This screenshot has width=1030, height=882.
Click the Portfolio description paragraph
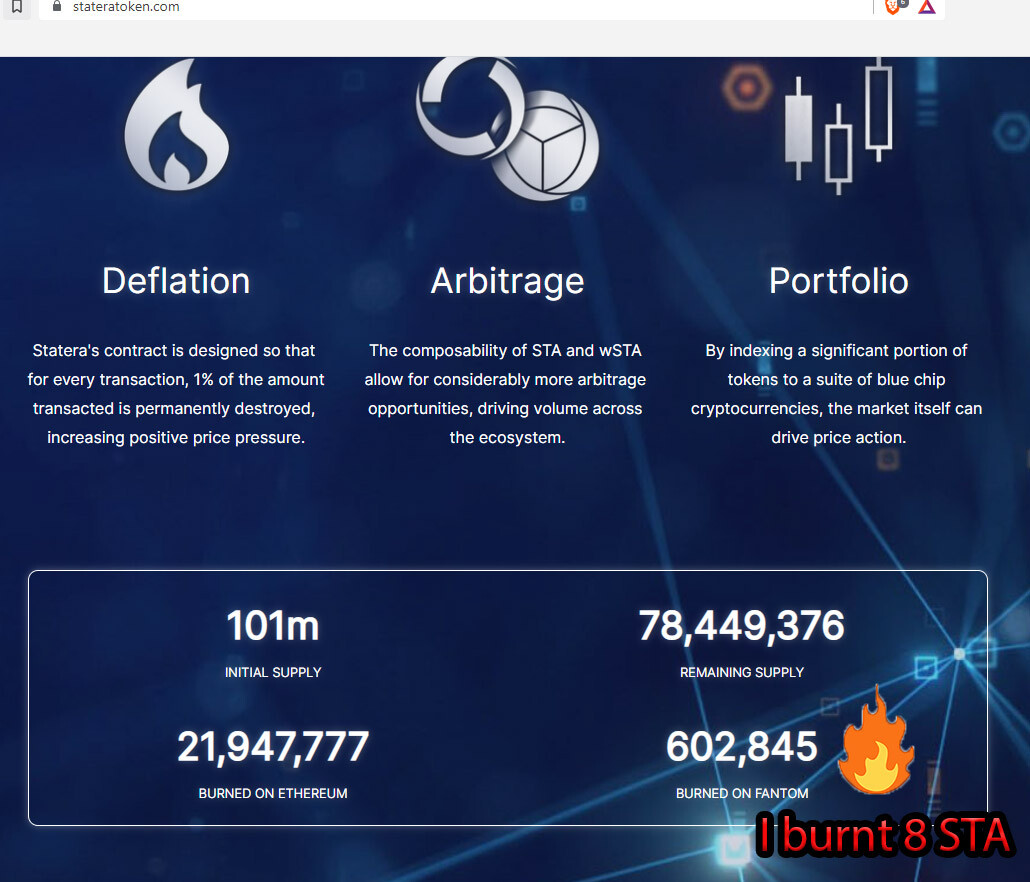pos(836,394)
